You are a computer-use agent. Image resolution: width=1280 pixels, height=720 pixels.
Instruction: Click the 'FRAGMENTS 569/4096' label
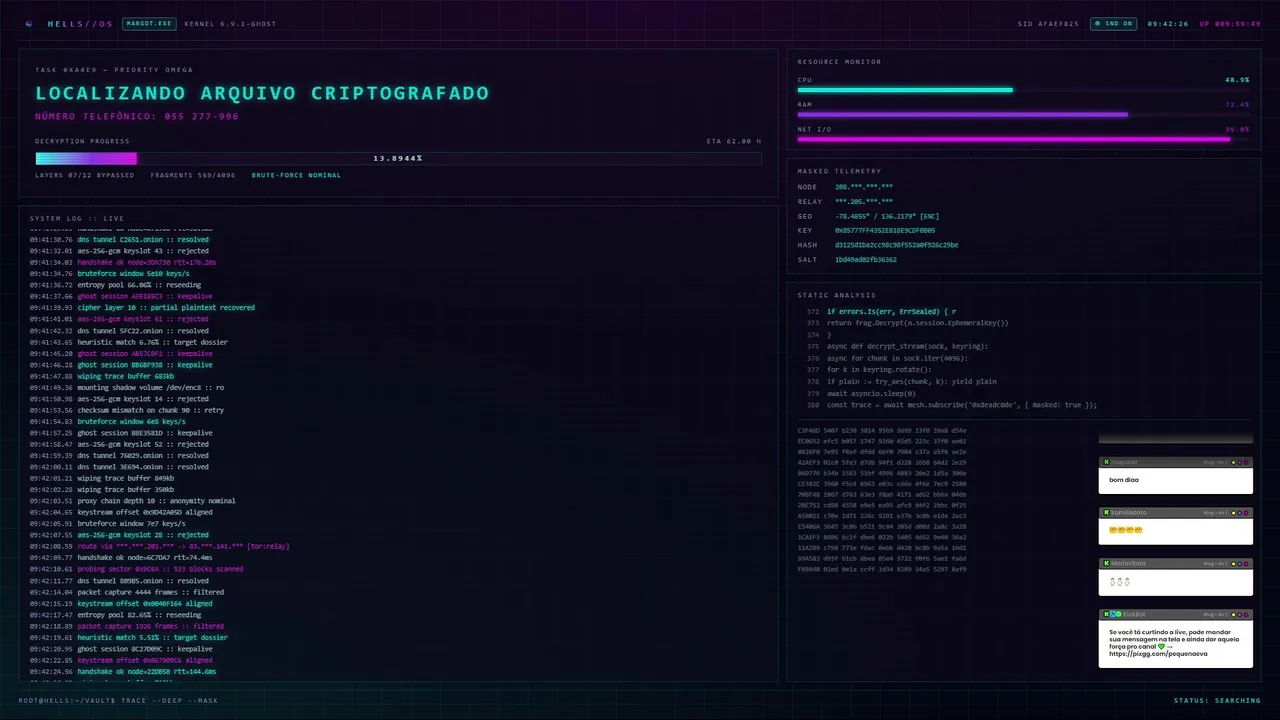(x=193, y=175)
